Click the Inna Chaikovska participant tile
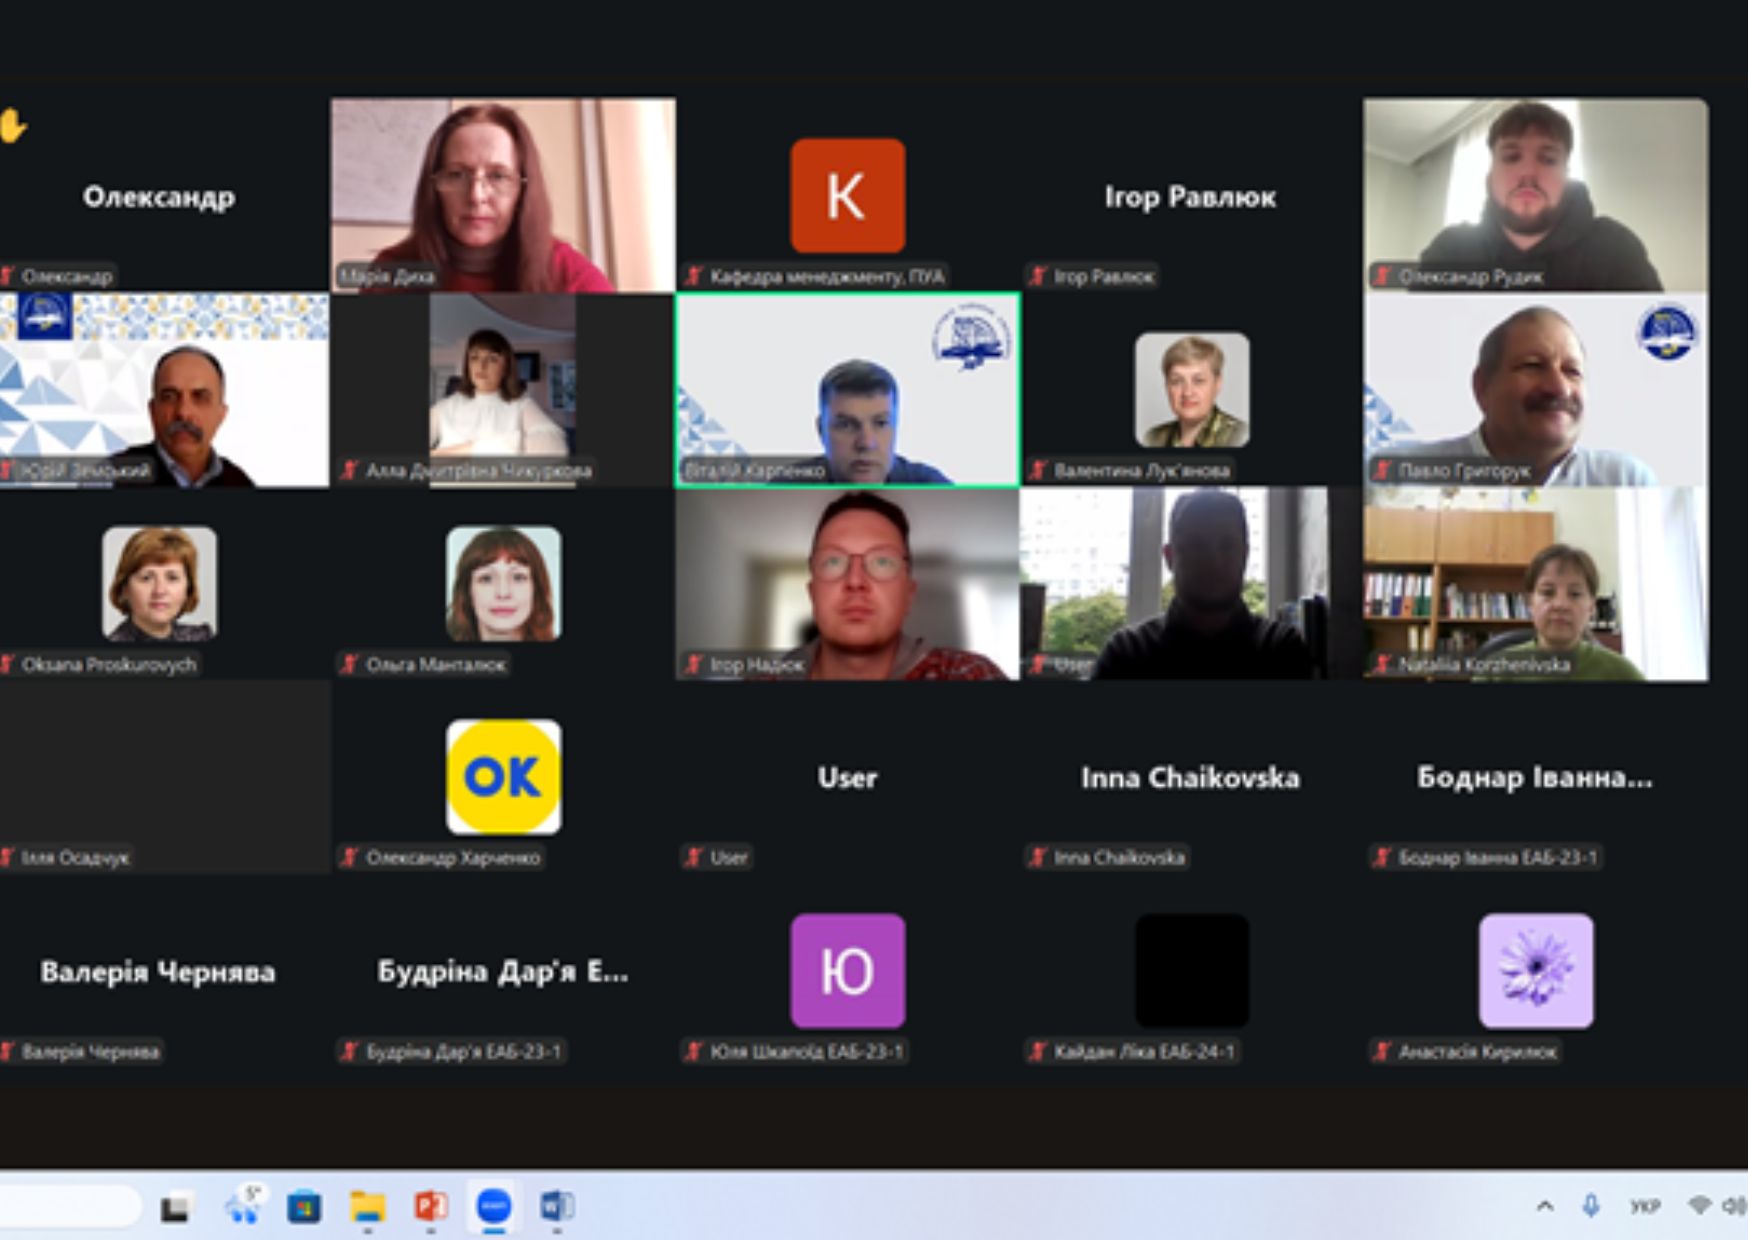The width and height of the screenshot is (1748, 1240). (1190, 778)
